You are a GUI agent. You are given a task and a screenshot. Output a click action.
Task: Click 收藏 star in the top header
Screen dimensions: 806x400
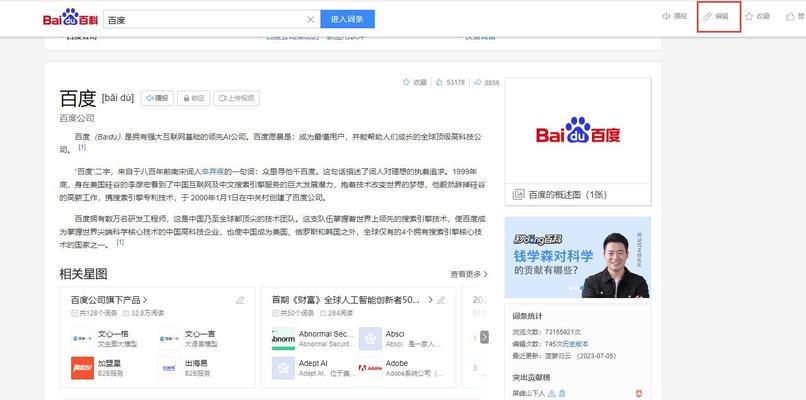click(x=758, y=16)
